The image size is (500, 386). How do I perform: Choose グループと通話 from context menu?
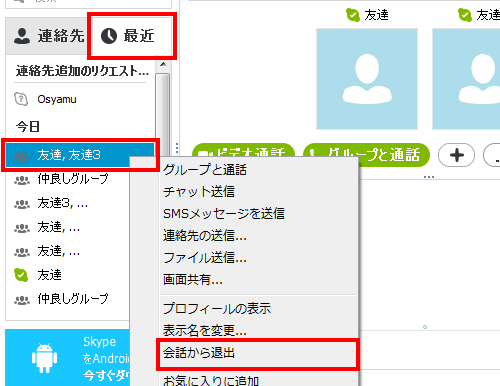point(205,170)
